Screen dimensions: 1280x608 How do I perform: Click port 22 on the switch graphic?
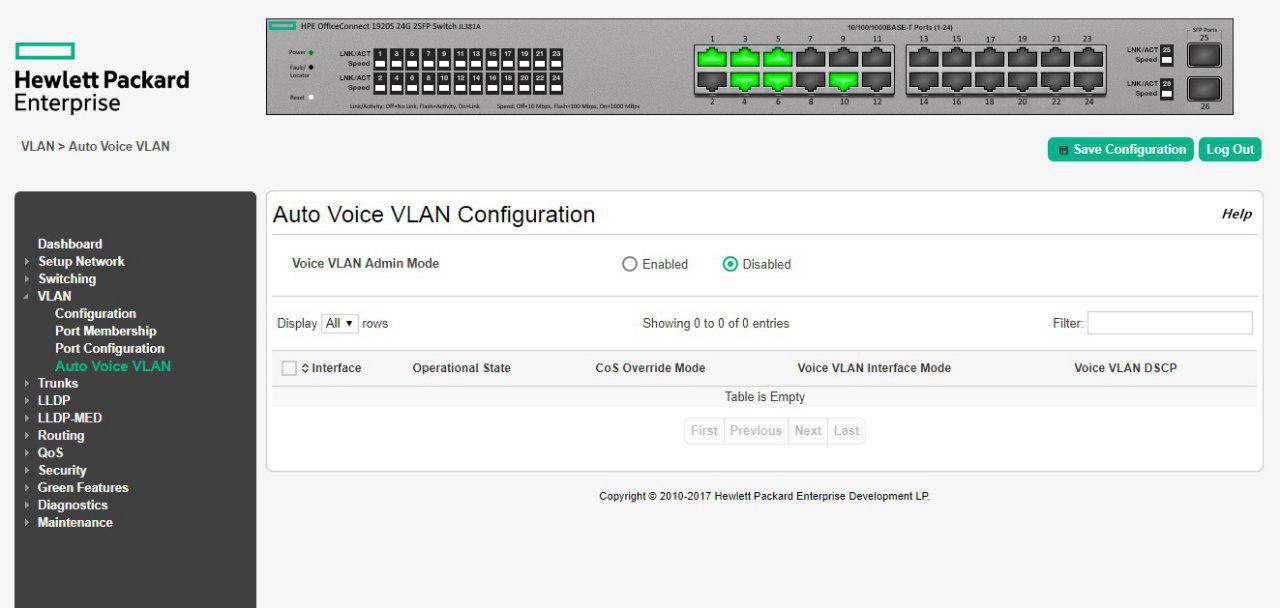pyautogui.click(x=1056, y=81)
